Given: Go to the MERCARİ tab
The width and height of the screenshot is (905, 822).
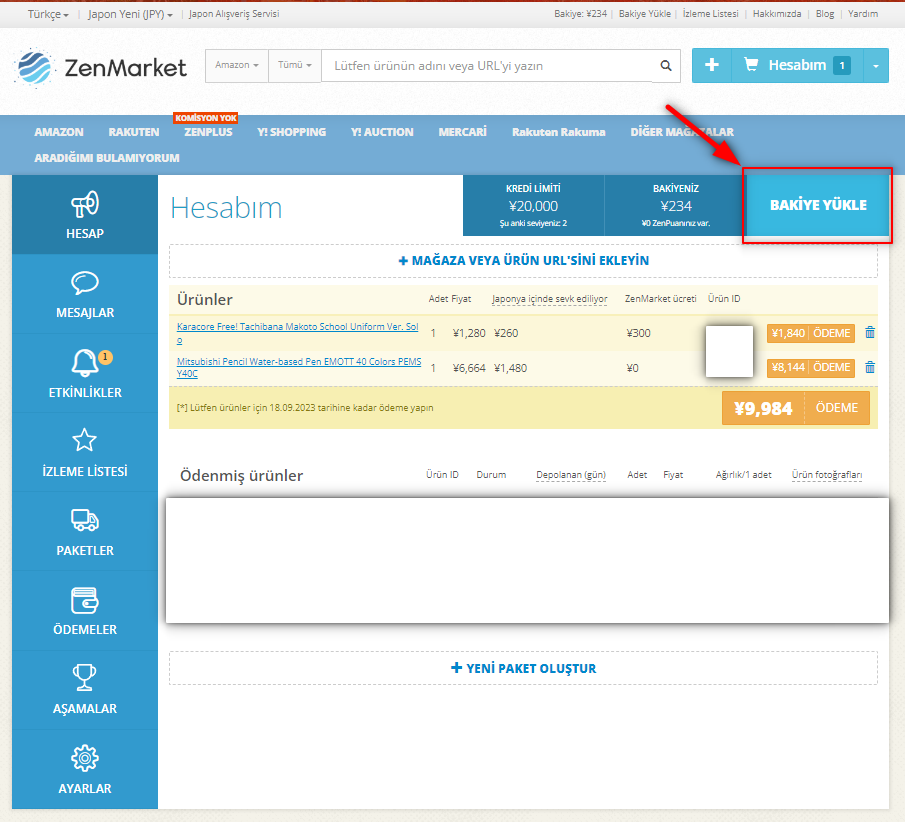Looking at the screenshot, I should coord(462,132).
